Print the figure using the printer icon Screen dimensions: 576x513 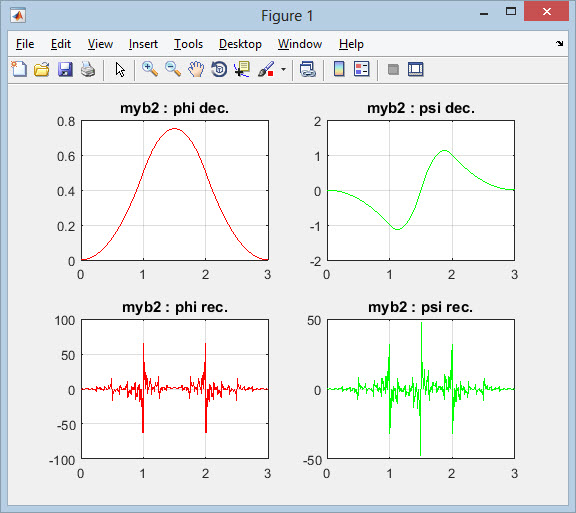(x=88, y=69)
